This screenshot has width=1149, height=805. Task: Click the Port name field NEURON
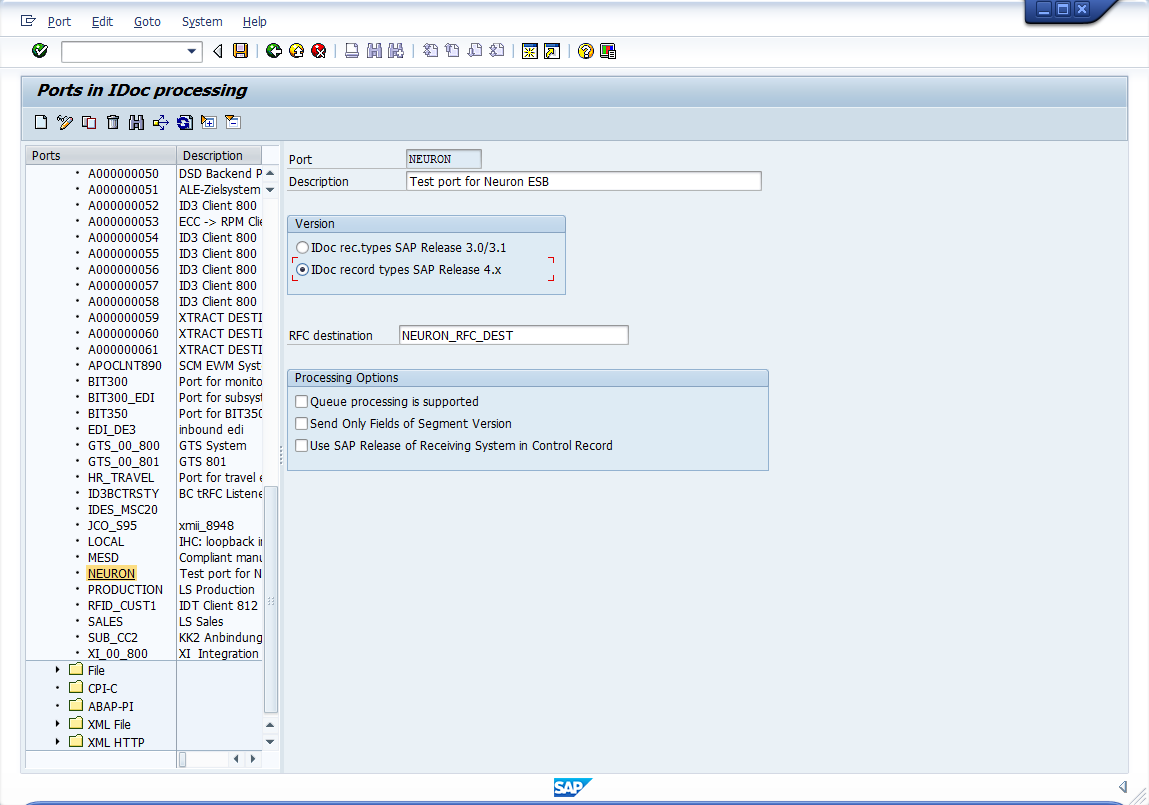tap(443, 159)
